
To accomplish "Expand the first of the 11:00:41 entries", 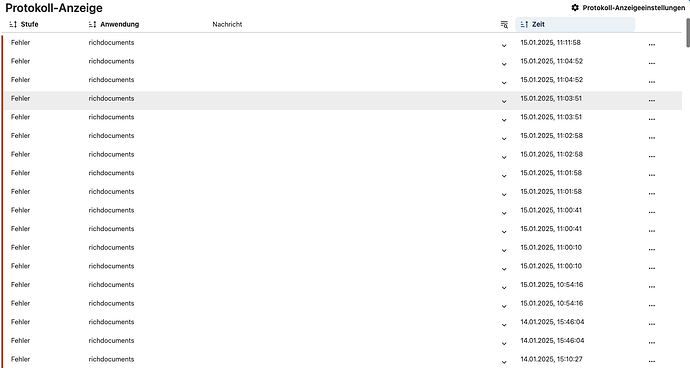I will (x=504, y=213).
